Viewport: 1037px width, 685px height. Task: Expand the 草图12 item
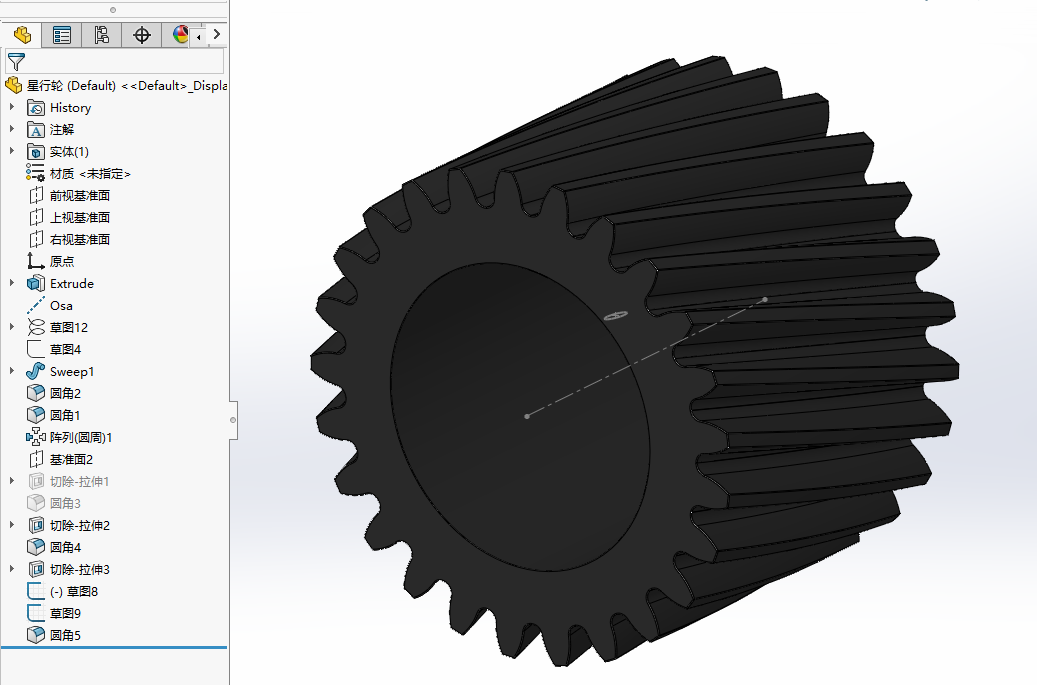coord(11,327)
